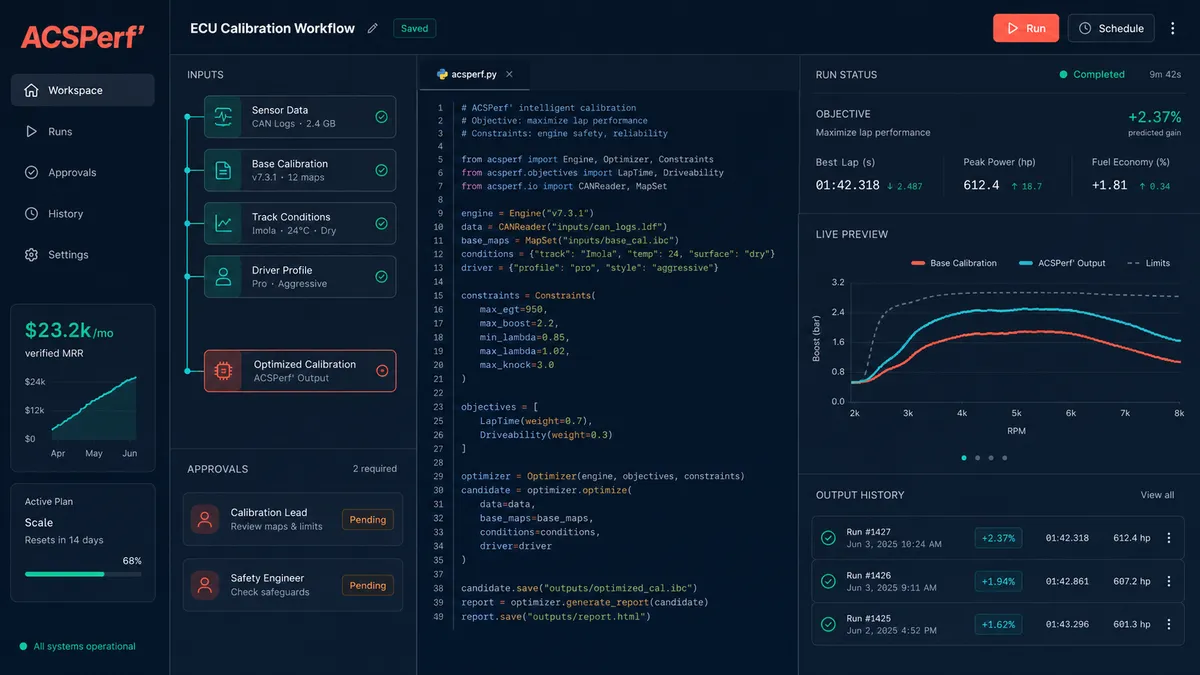Click the $23.2k/mo MRR figure
1200x675 pixels.
point(70,330)
